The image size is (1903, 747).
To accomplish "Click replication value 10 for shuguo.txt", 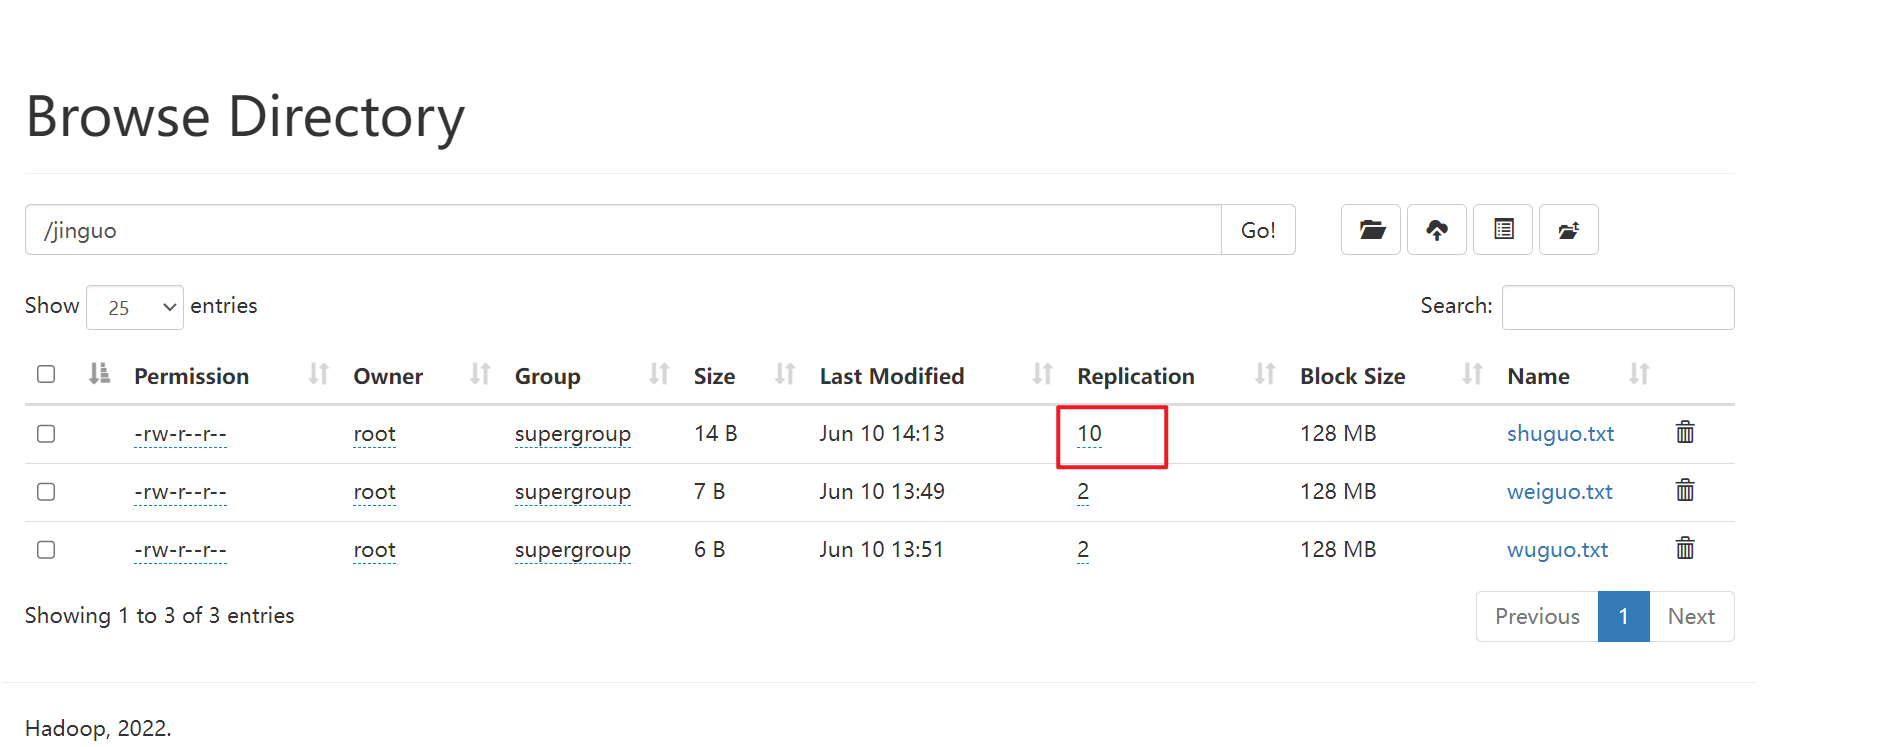I will click(1089, 433).
